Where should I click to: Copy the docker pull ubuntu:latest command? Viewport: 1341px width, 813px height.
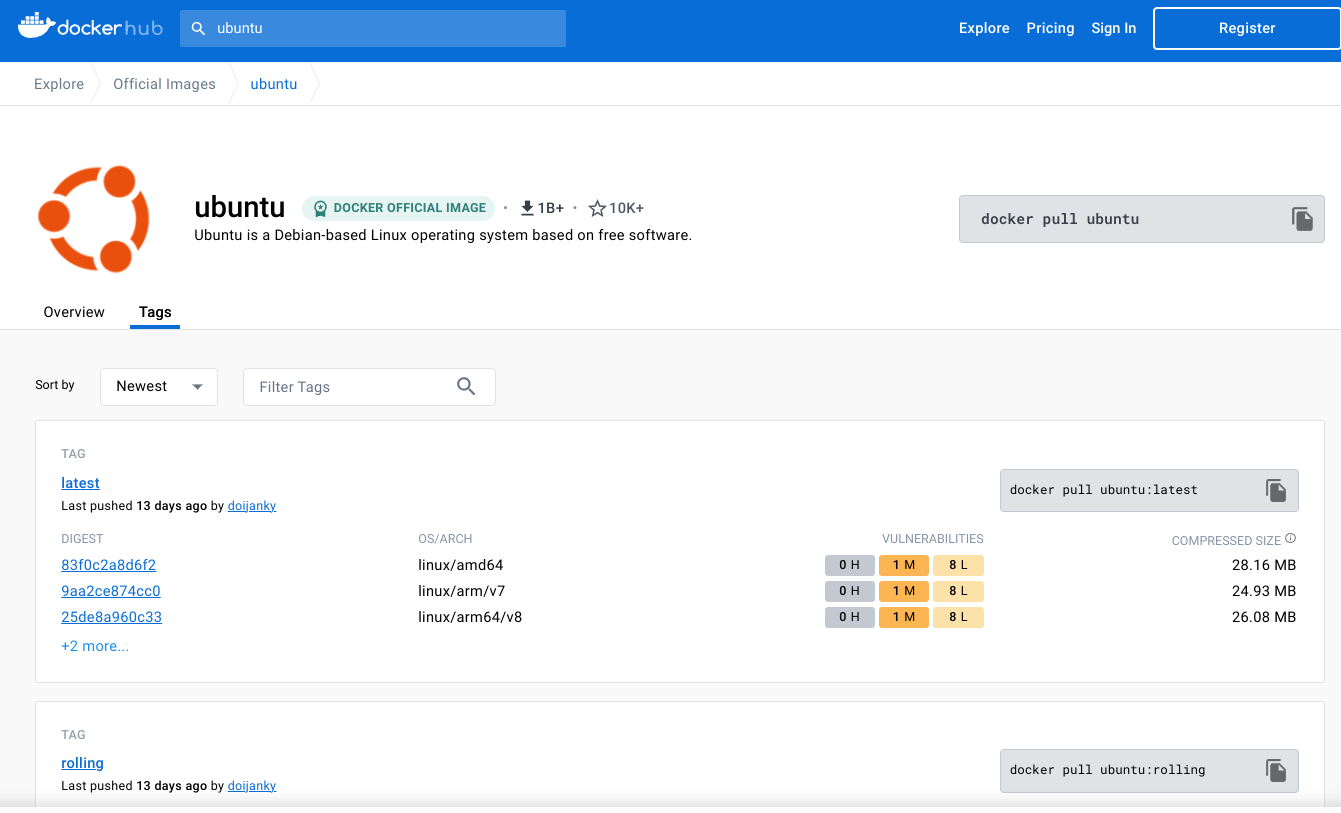(x=1276, y=490)
